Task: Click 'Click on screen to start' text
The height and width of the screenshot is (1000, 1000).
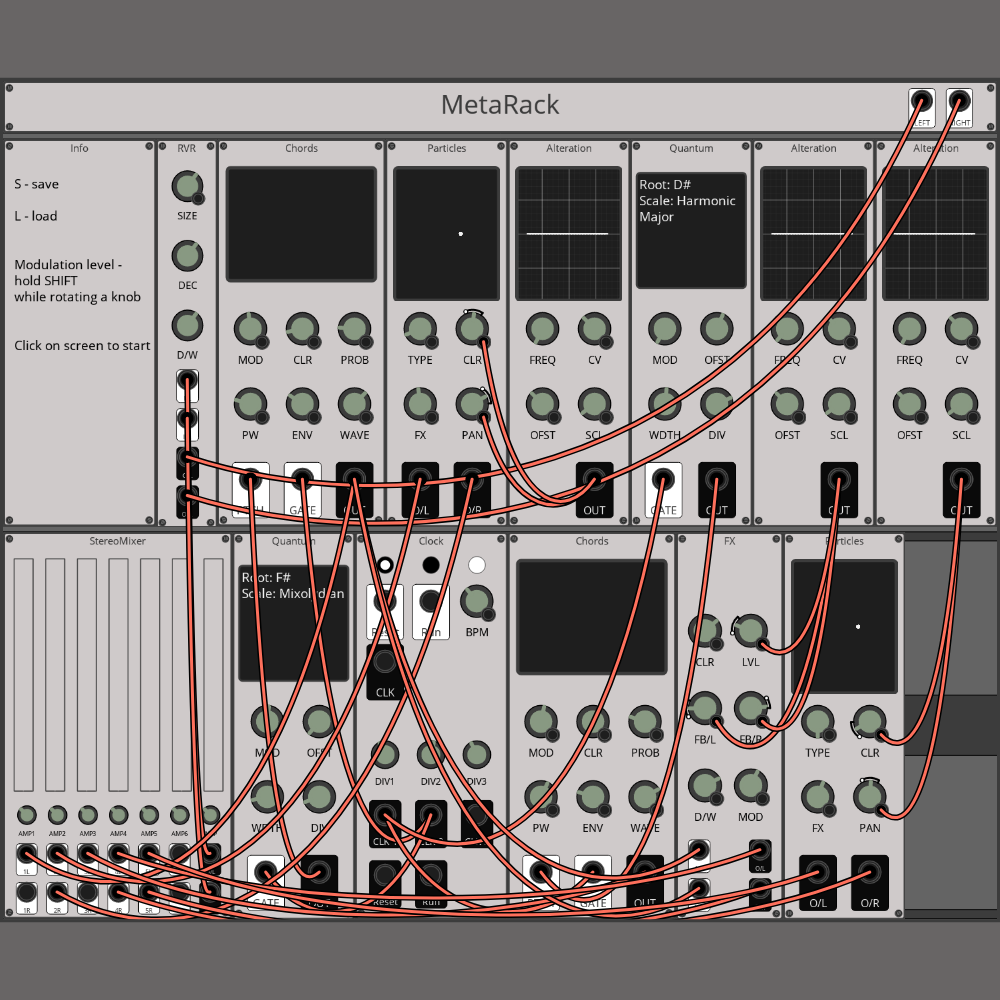Action: (x=82, y=346)
